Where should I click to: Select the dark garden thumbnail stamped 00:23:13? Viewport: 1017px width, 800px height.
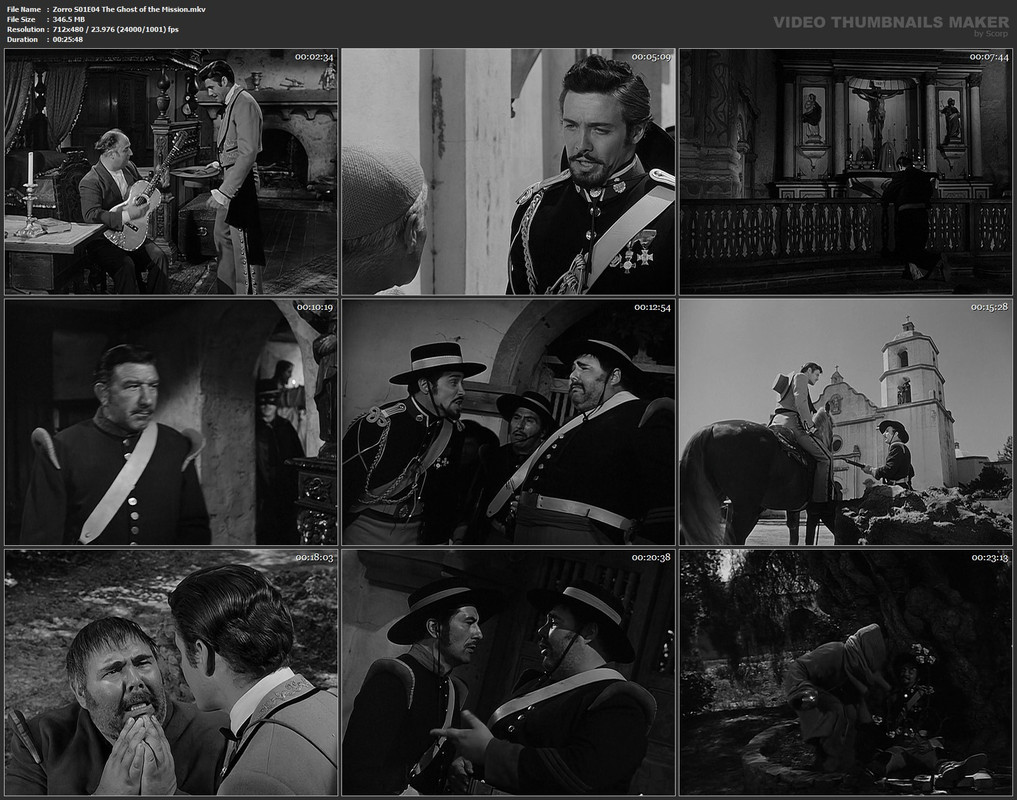[x=846, y=672]
